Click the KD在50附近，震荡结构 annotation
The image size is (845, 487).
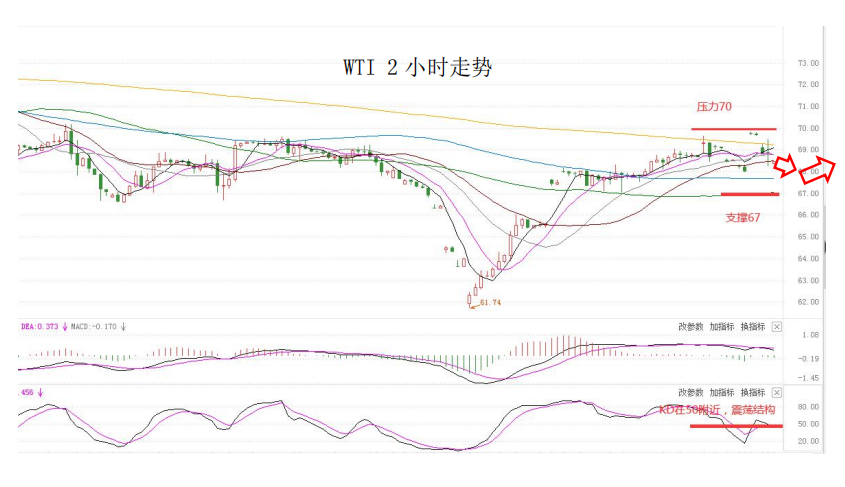coord(717,410)
